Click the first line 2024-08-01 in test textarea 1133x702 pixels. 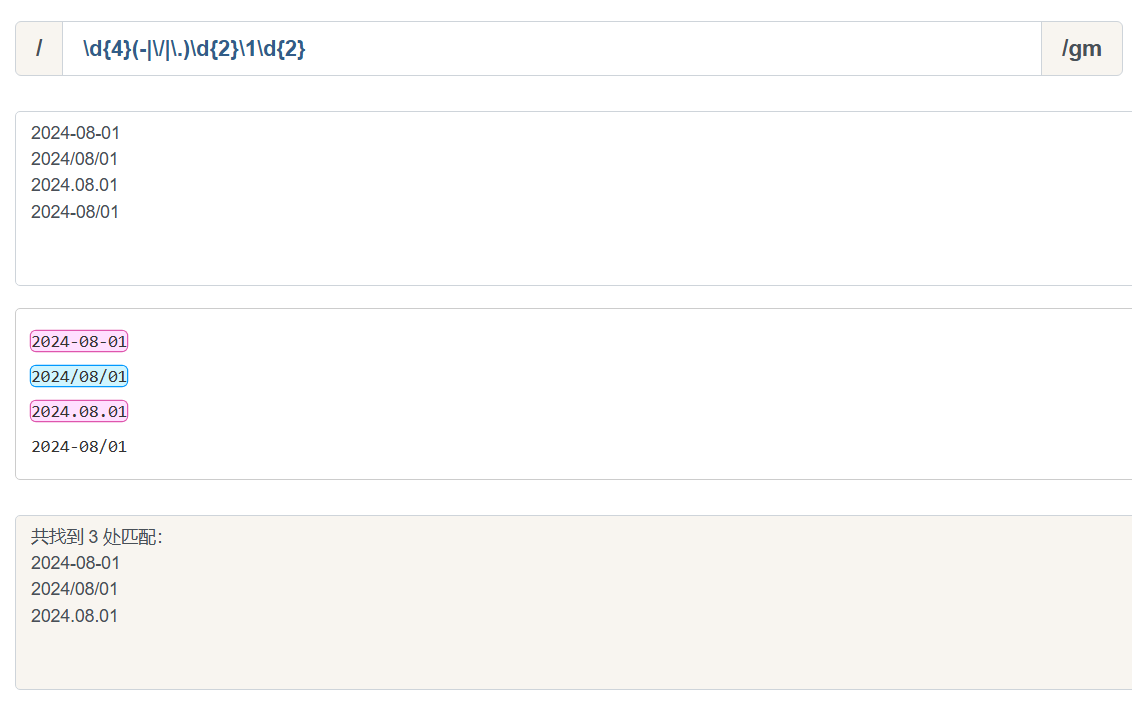coord(75,133)
